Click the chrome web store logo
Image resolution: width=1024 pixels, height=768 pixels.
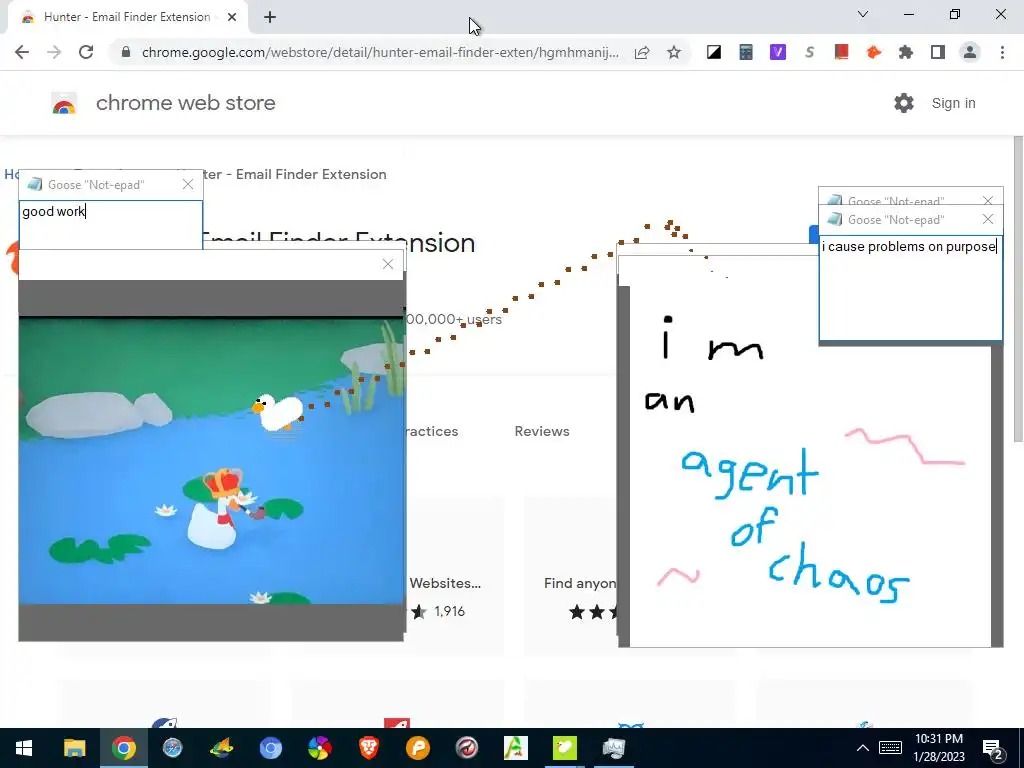(64, 103)
